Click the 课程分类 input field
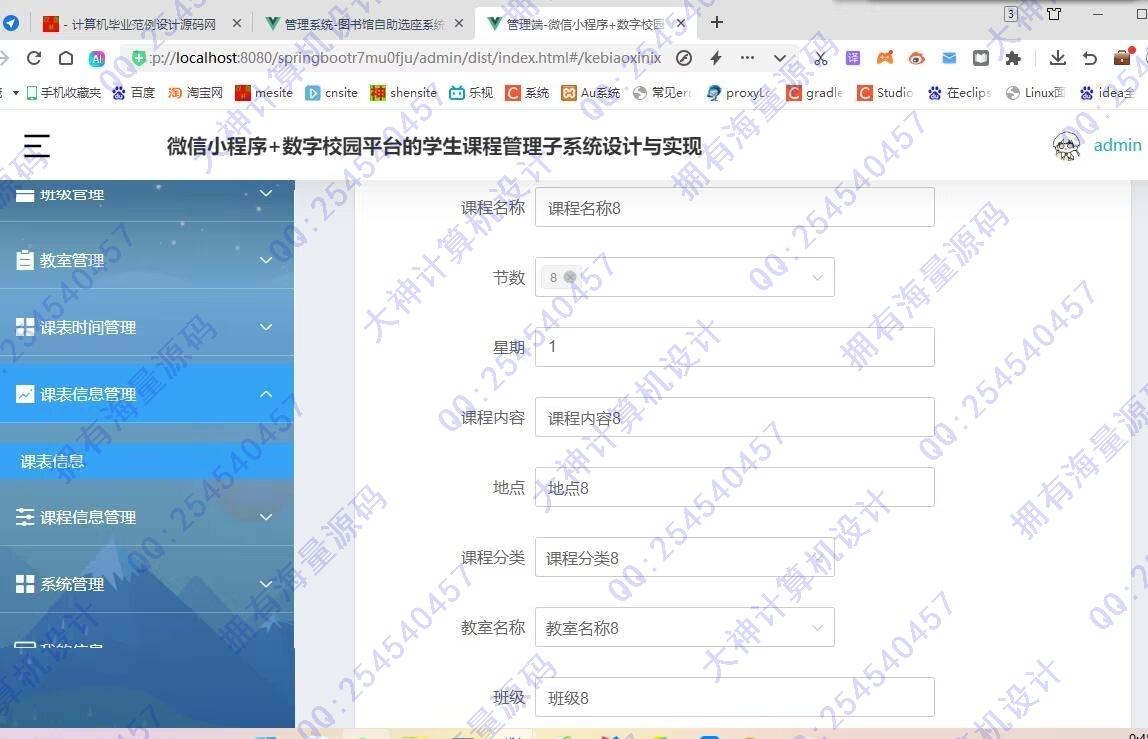1148x739 pixels. tap(685, 557)
